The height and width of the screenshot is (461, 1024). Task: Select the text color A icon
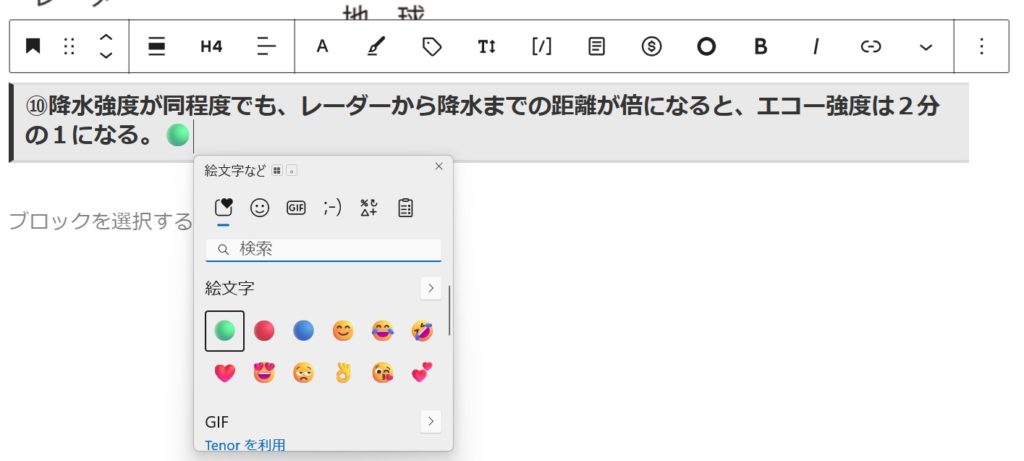tap(322, 46)
